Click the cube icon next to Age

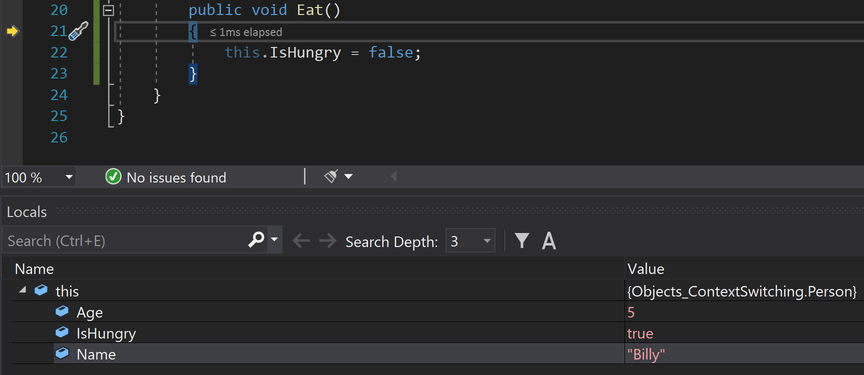click(62, 312)
